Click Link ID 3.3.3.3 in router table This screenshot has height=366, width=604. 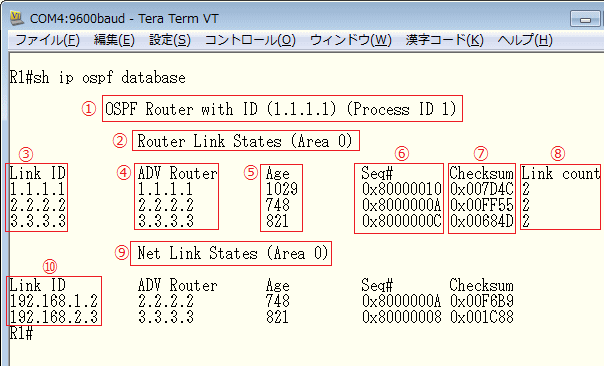[x=37, y=221]
